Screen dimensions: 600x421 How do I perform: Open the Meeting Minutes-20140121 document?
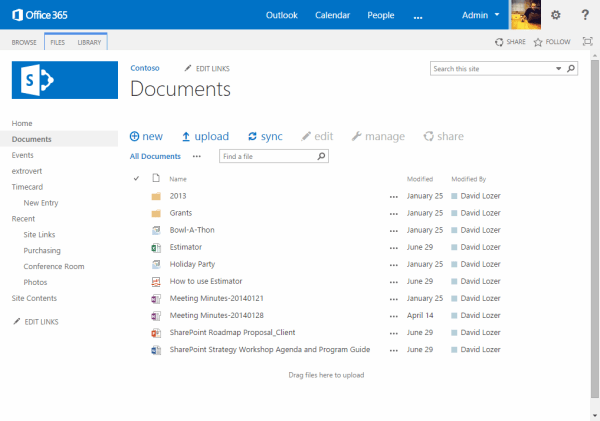point(217,298)
